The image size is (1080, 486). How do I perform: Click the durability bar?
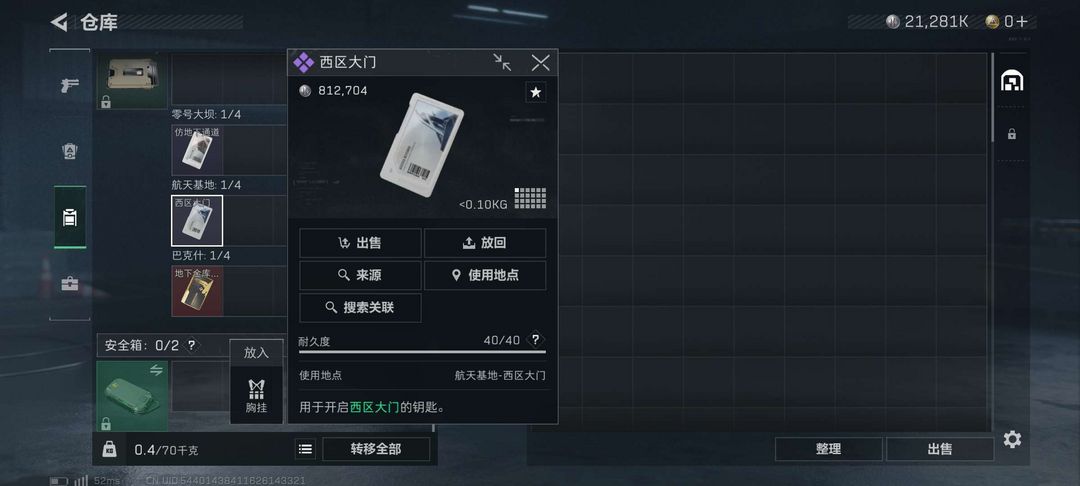coord(422,352)
